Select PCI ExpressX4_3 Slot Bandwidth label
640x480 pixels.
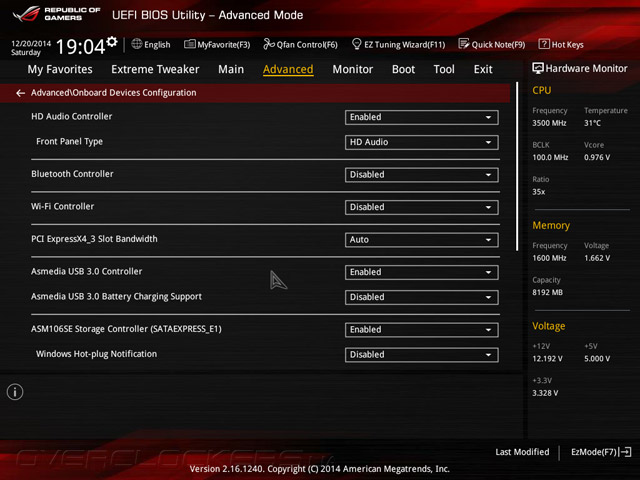click(x=94, y=239)
